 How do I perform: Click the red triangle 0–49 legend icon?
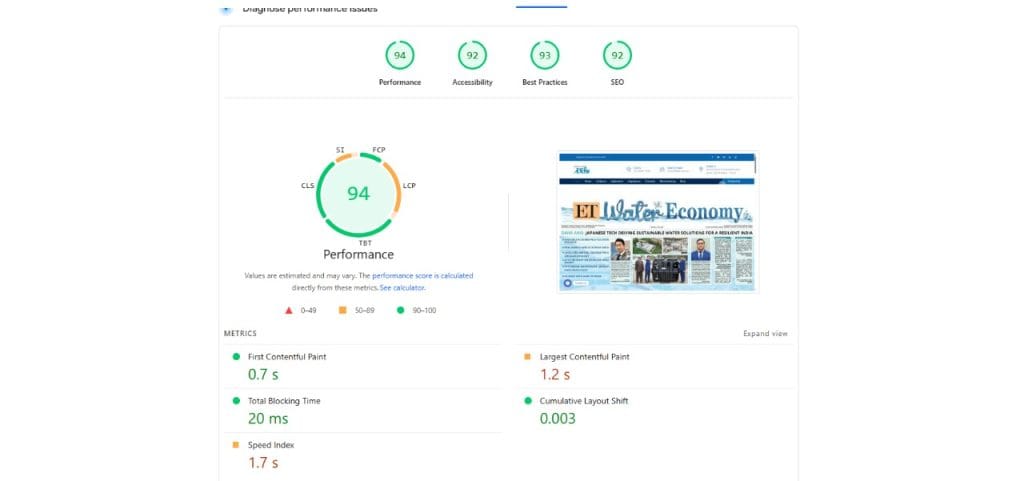[x=289, y=310]
